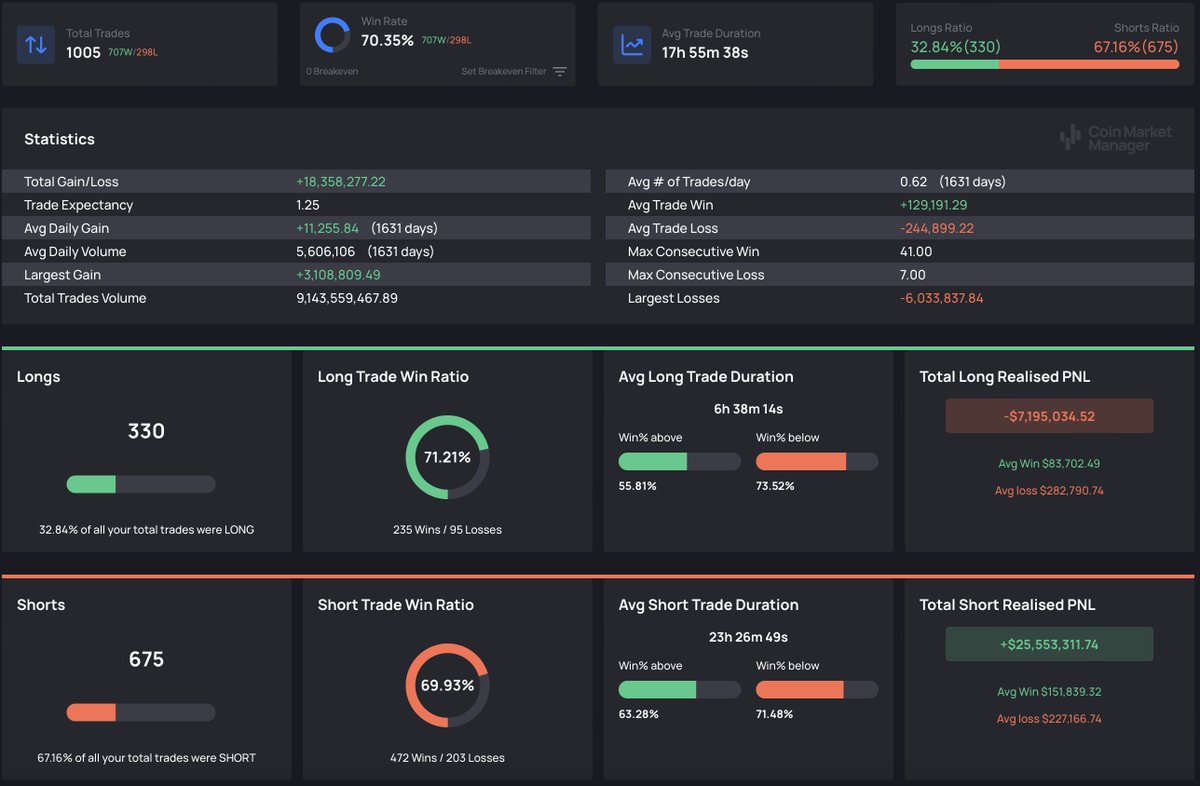Click short Avg loss $227,166.74
Viewport: 1200px width, 786px height.
(x=1049, y=719)
